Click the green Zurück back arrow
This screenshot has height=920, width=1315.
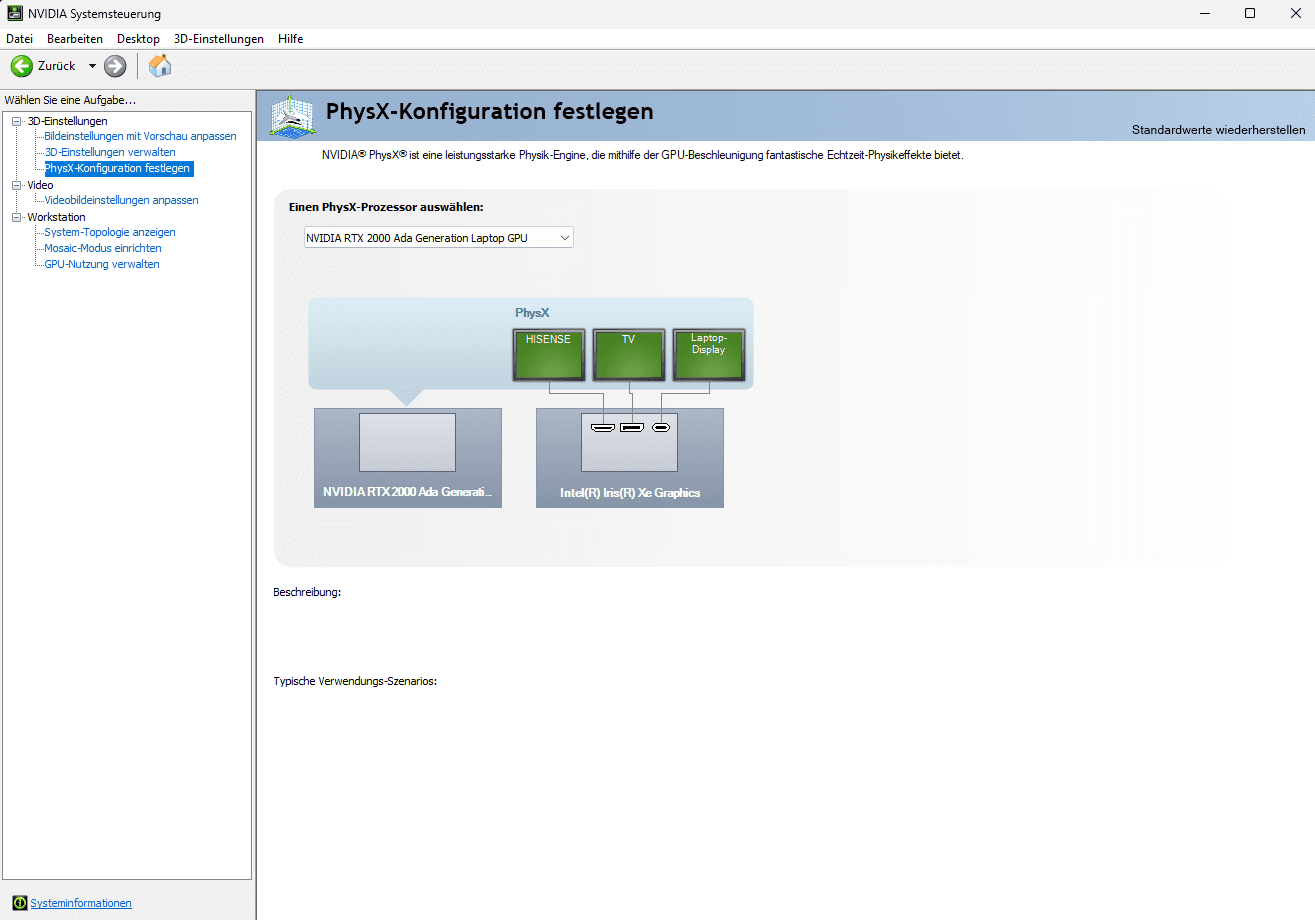pos(21,66)
